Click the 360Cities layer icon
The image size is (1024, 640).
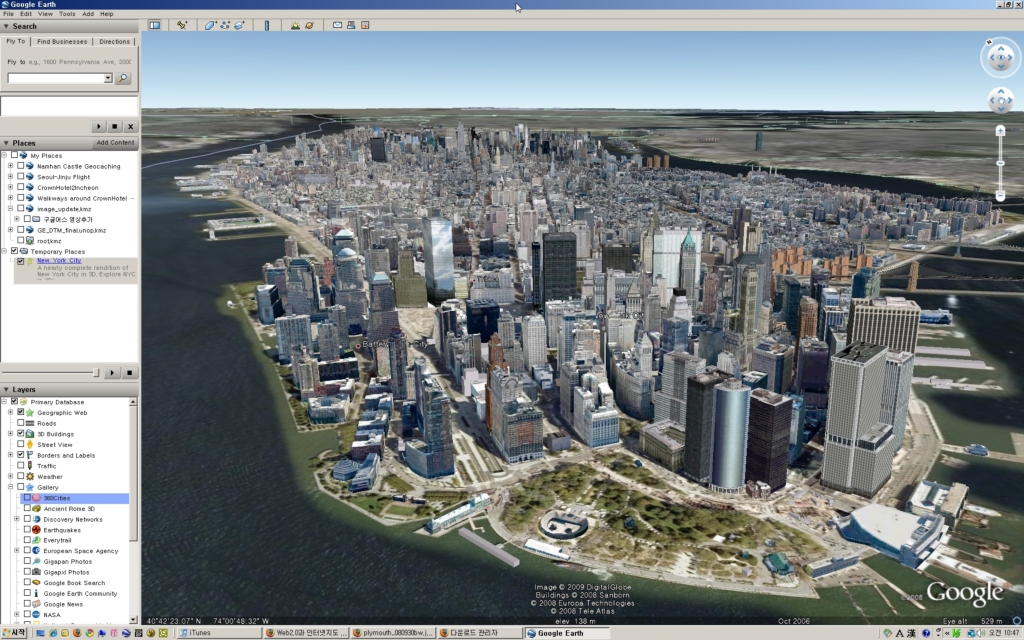[x=37, y=498]
